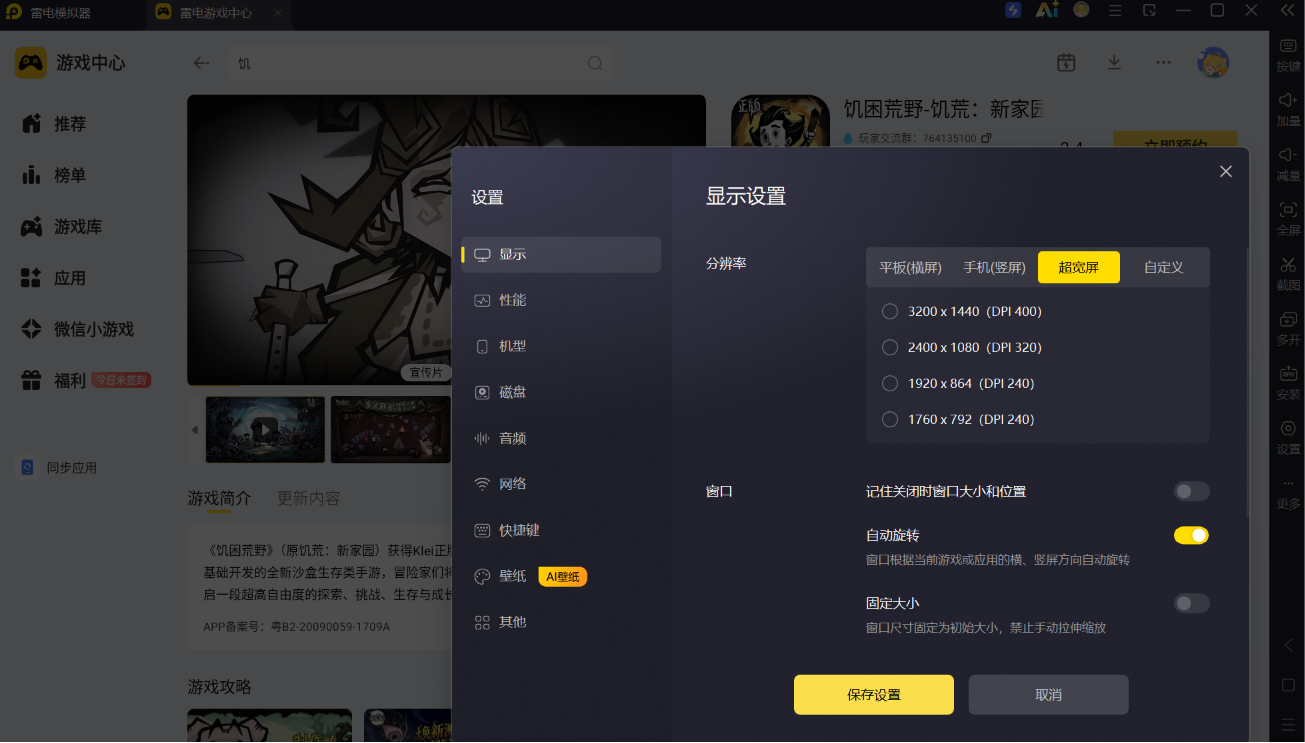Open the calendar reservation icon

tap(1066, 63)
